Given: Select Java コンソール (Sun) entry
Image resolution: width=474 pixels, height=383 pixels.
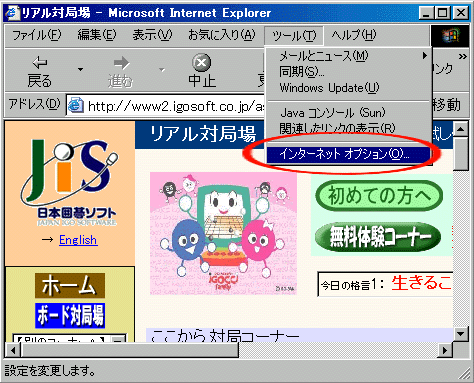Looking at the screenshot, I should (348, 113).
